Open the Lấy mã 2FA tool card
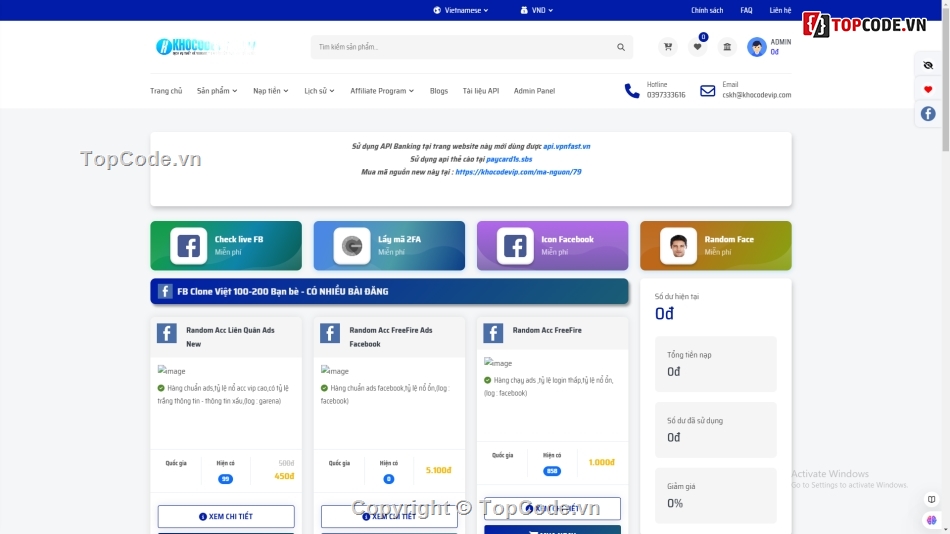950x534 pixels. [x=389, y=245]
